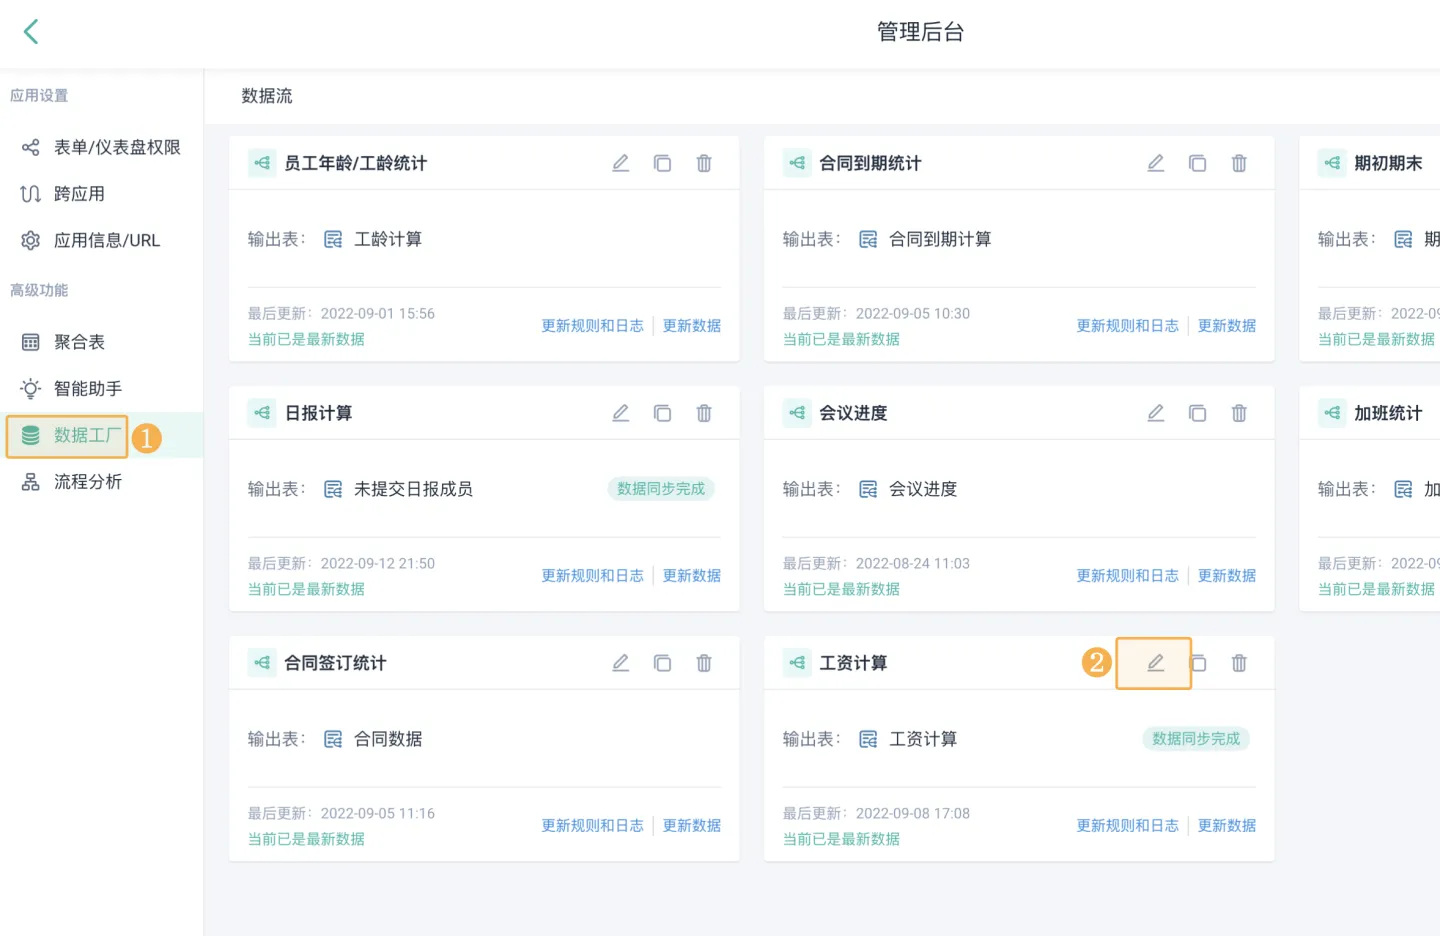Open the 合同数据 output table
Viewport: 1440px width, 936px height.
point(388,739)
